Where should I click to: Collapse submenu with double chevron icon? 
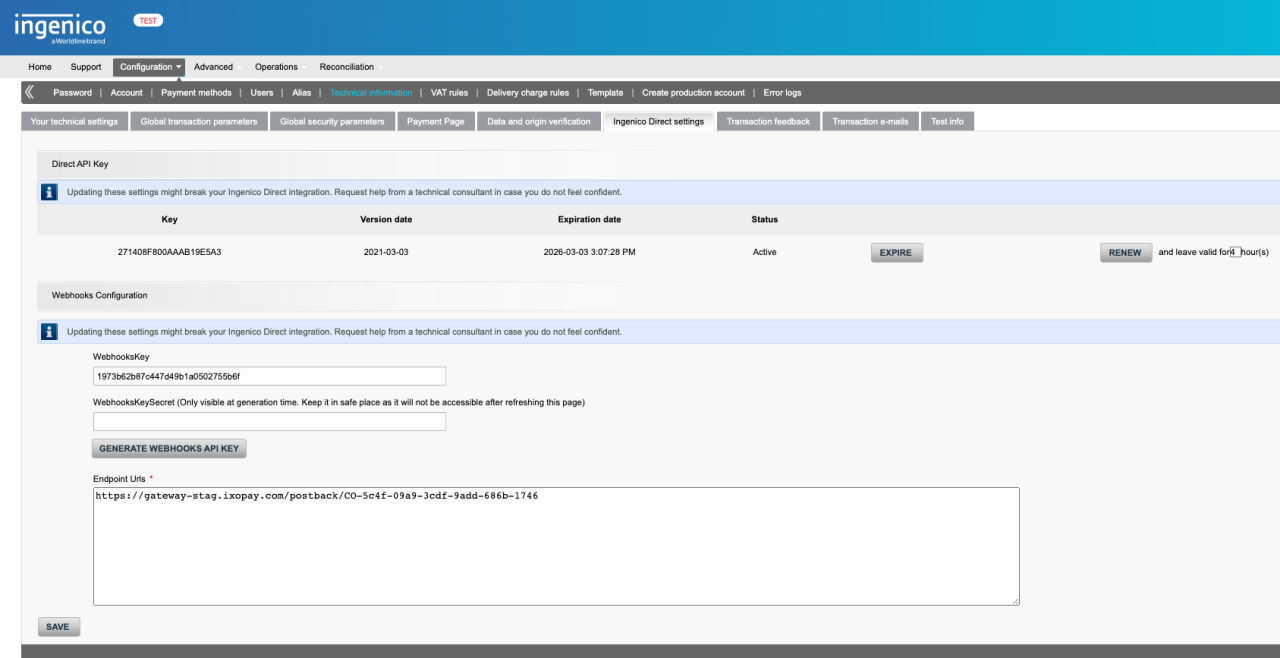point(29,92)
